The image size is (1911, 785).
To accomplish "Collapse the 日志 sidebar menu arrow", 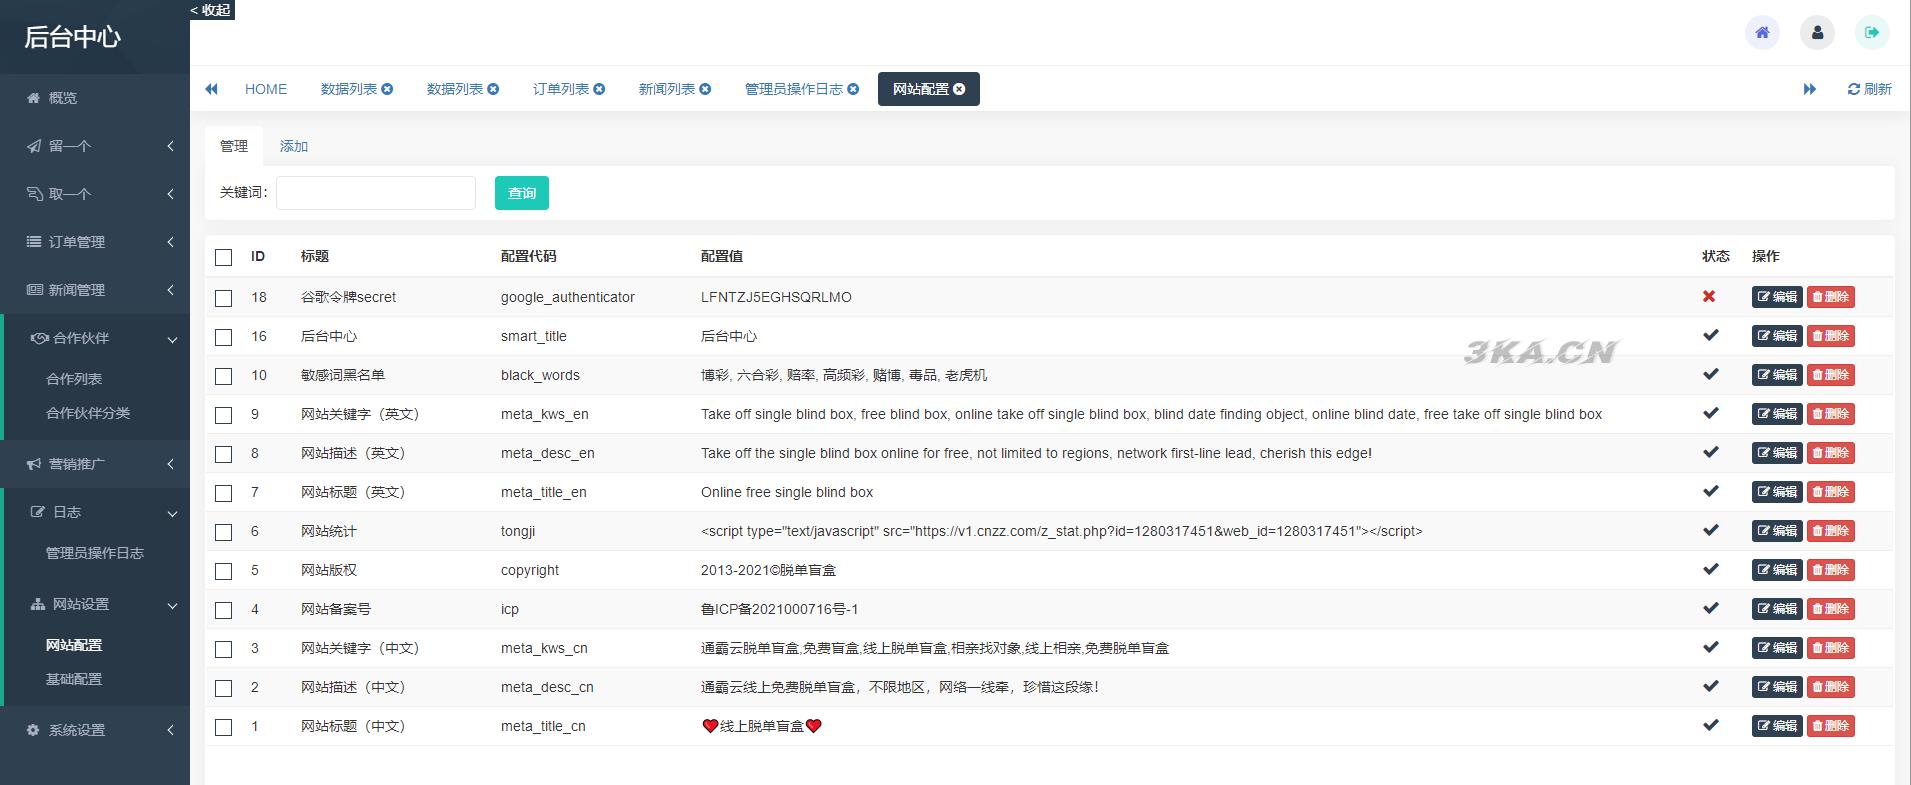I will [172, 514].
